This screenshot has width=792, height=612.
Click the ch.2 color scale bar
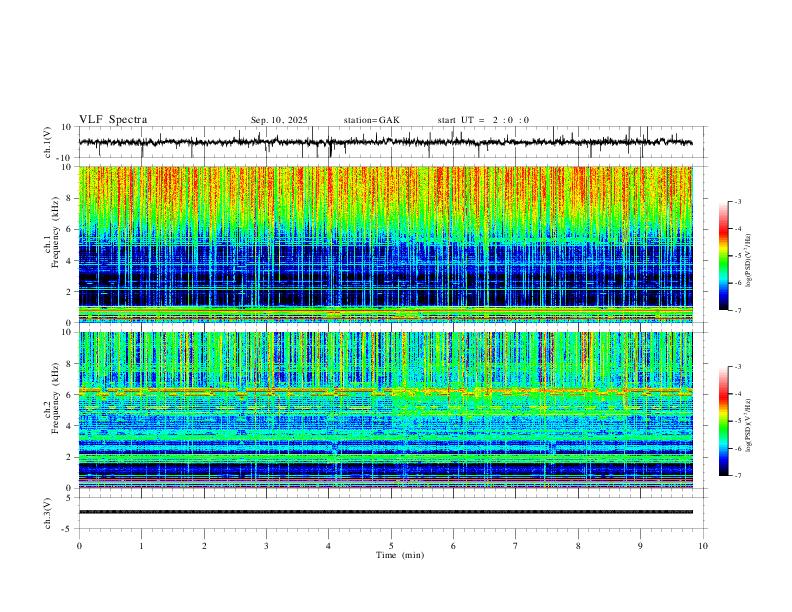[x=724, y=421]
